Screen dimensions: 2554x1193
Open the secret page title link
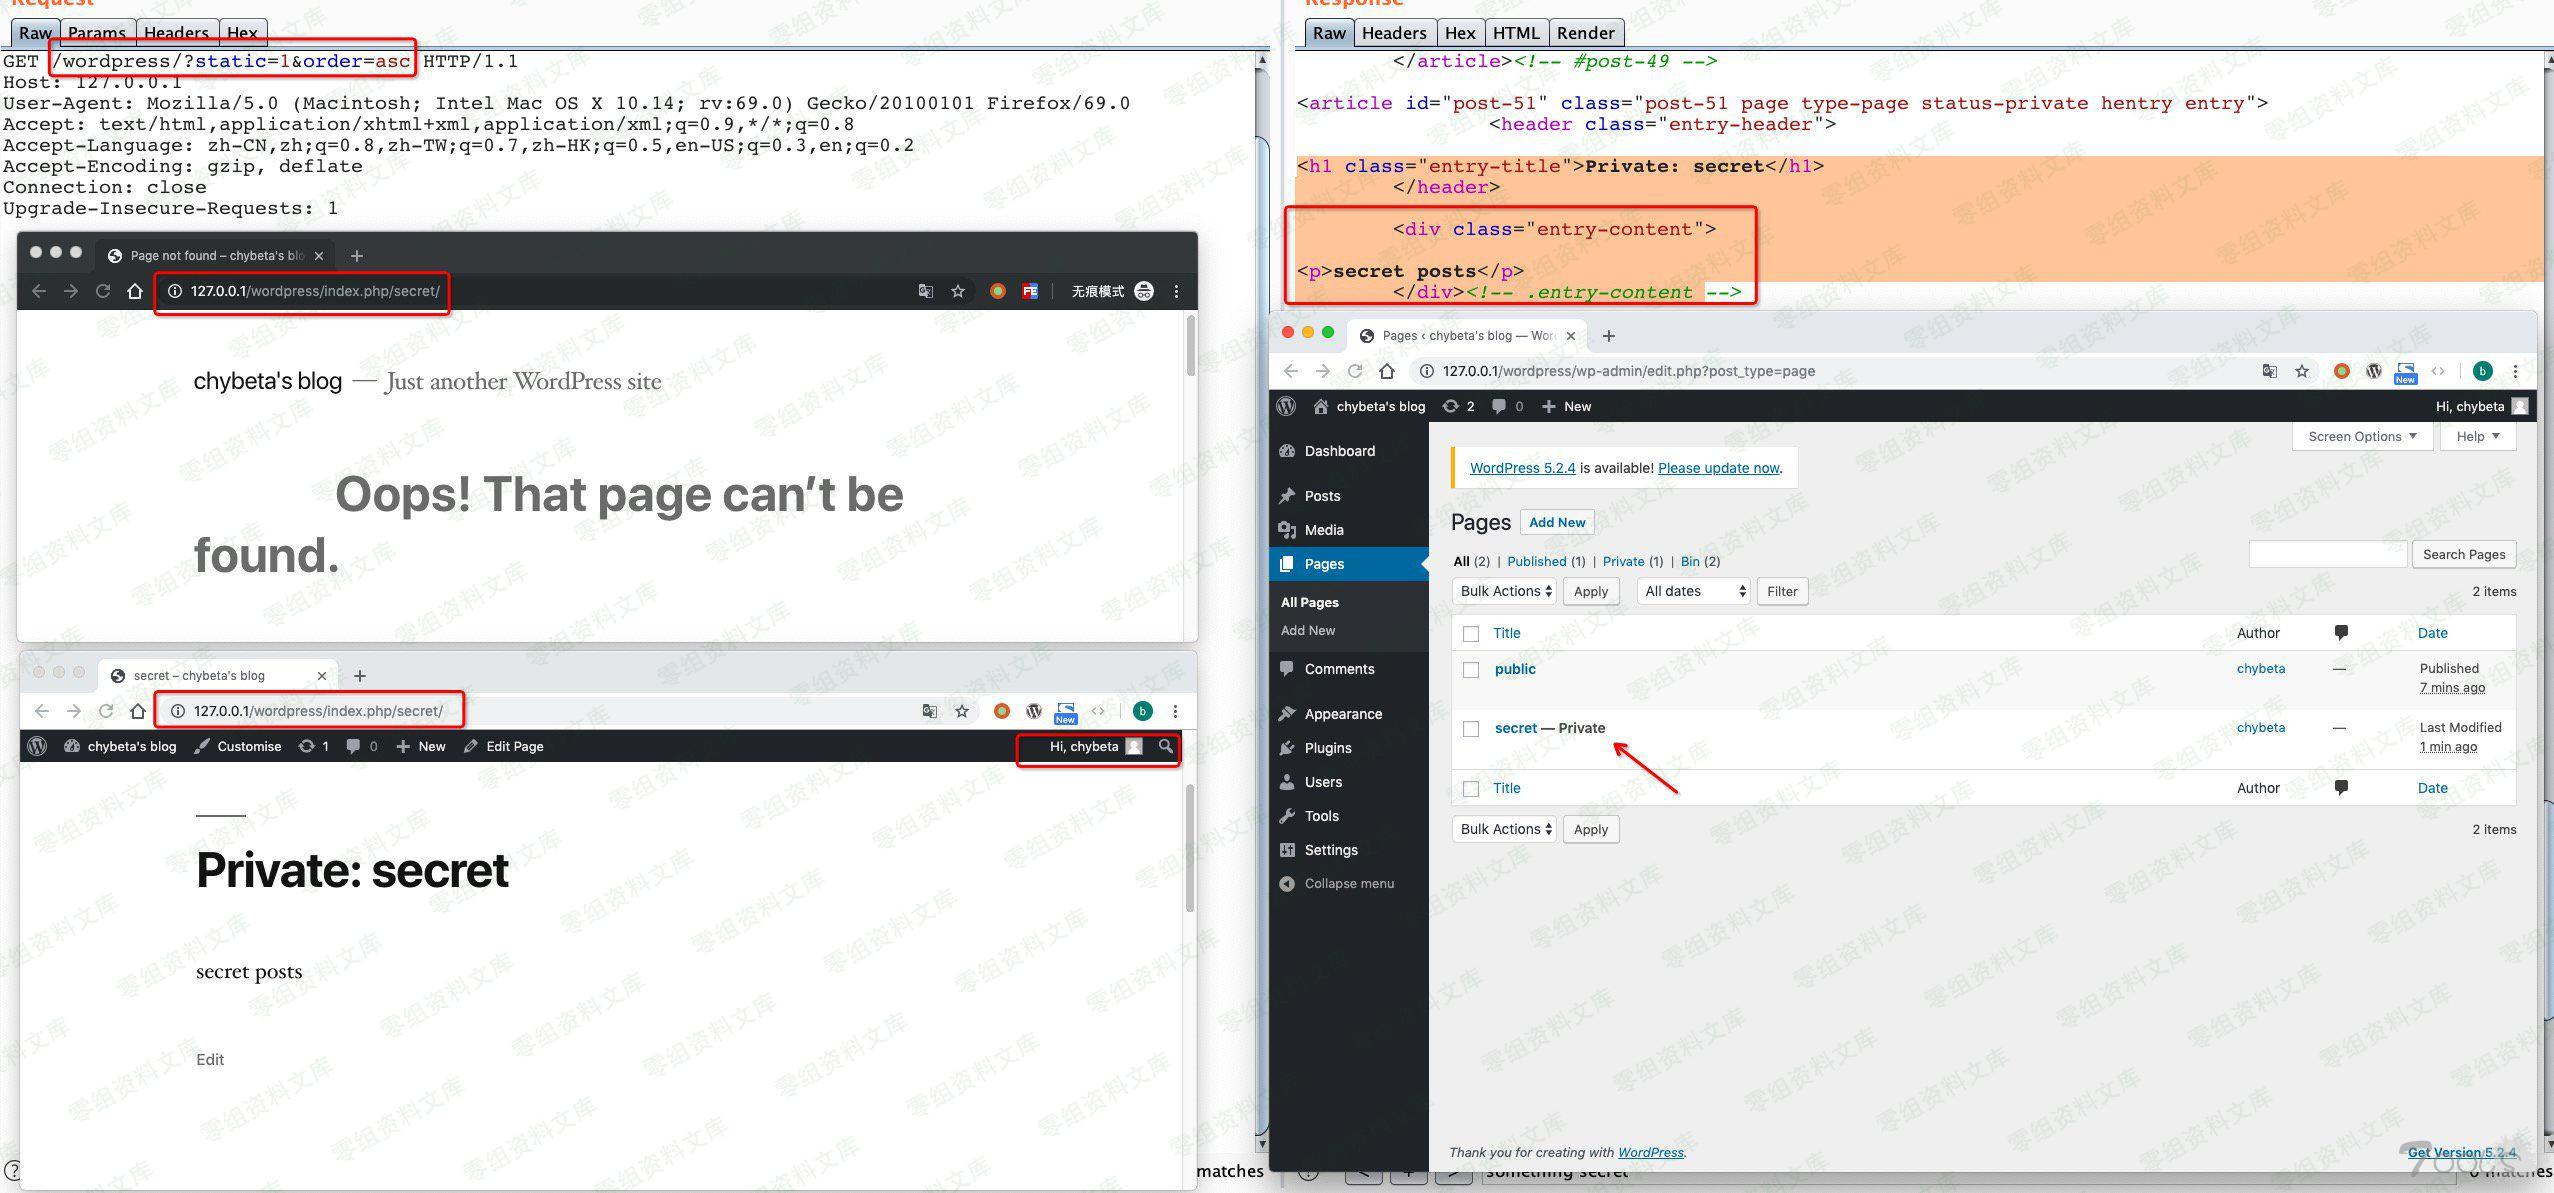pyautogui.click(x=1515, y=728)
